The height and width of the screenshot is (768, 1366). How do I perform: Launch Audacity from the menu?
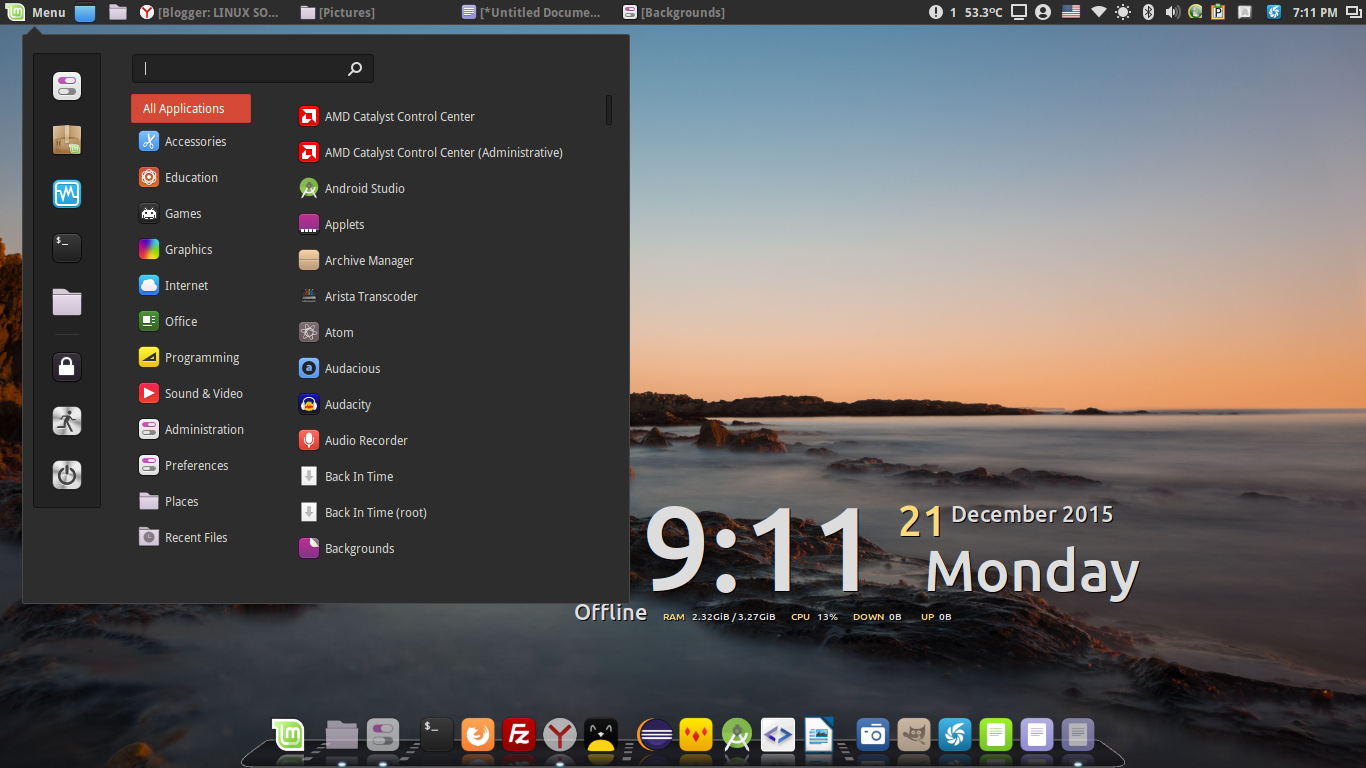(345, 404)
